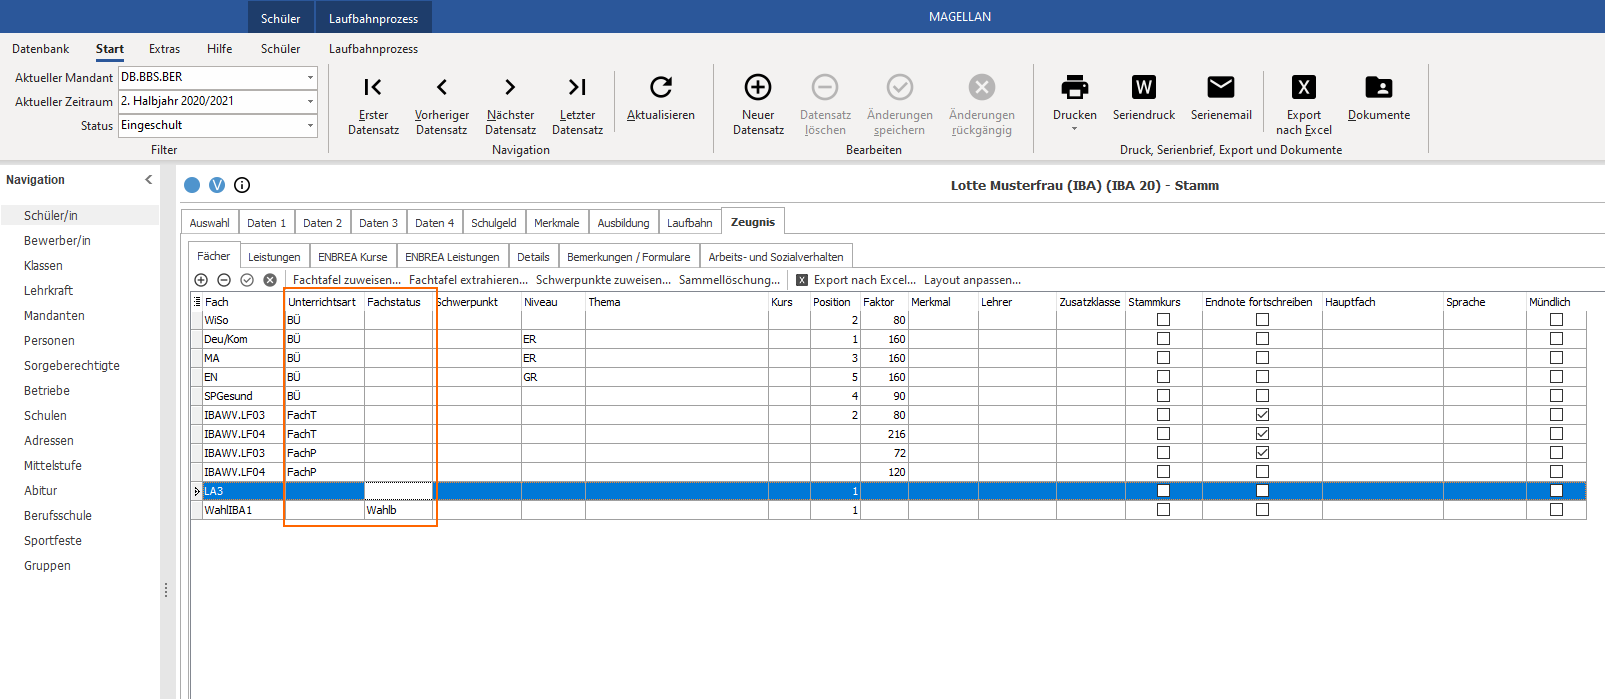1605x699 pixels.
Task: Click Fachtafel zuweisen... button
Action: click(x=347, y=280)
